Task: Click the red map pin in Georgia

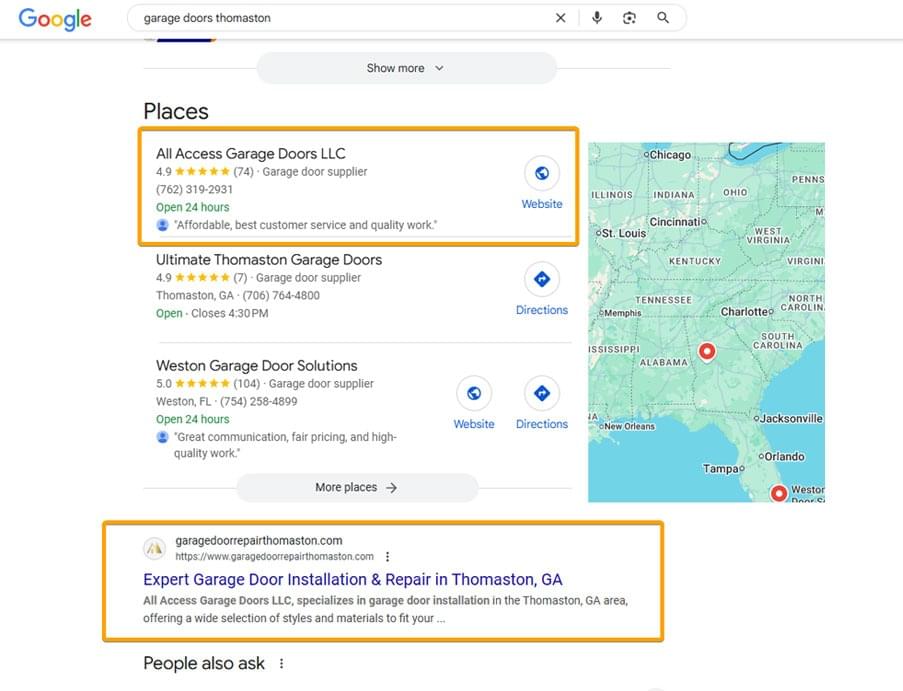Action: (x=707, y=351)
